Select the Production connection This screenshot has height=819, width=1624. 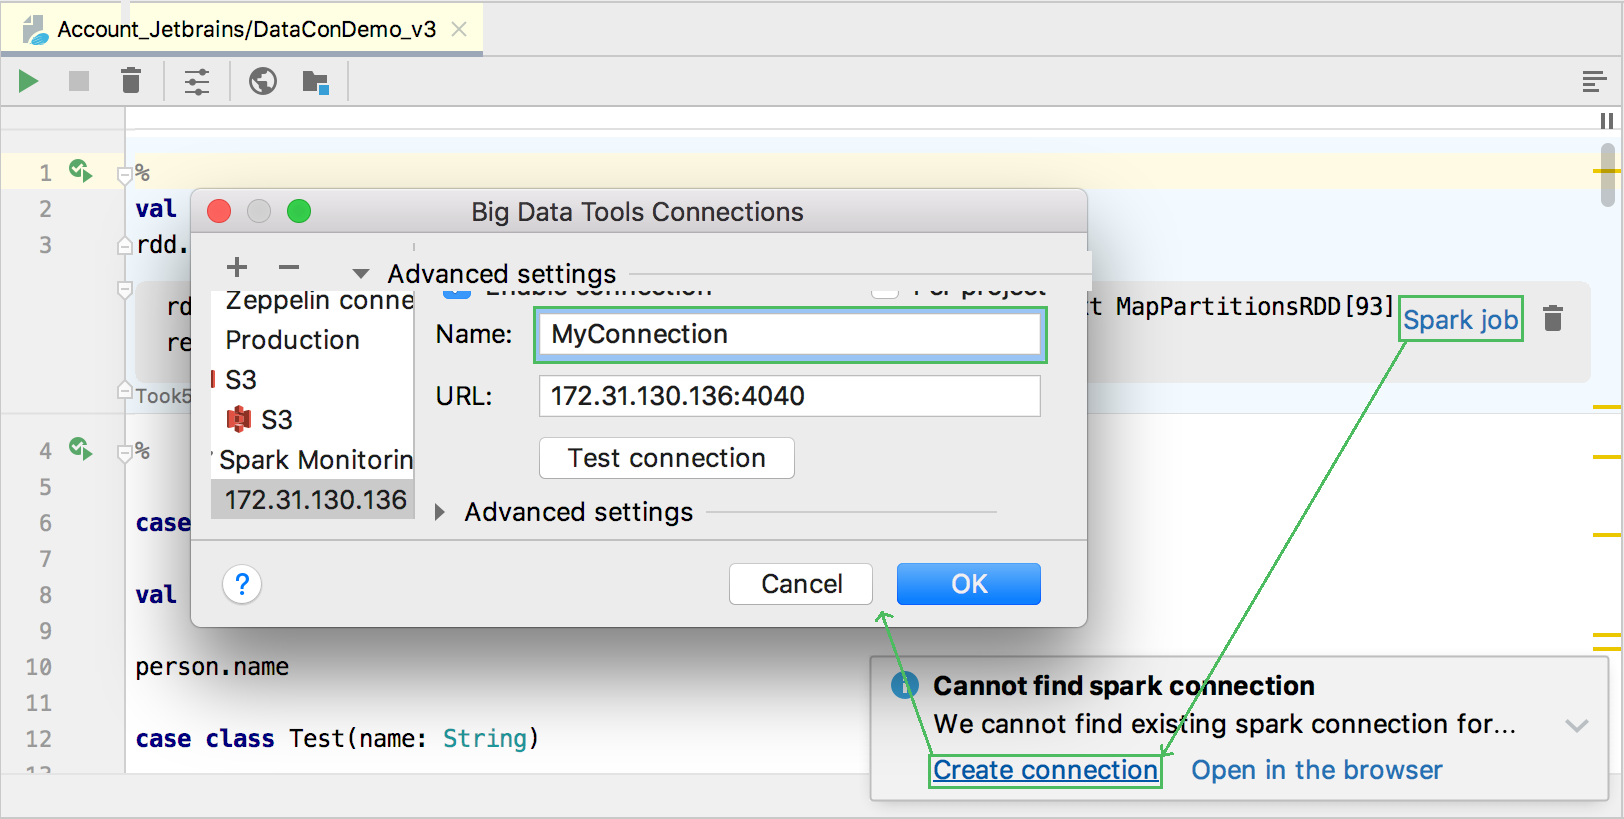(314, 340)
